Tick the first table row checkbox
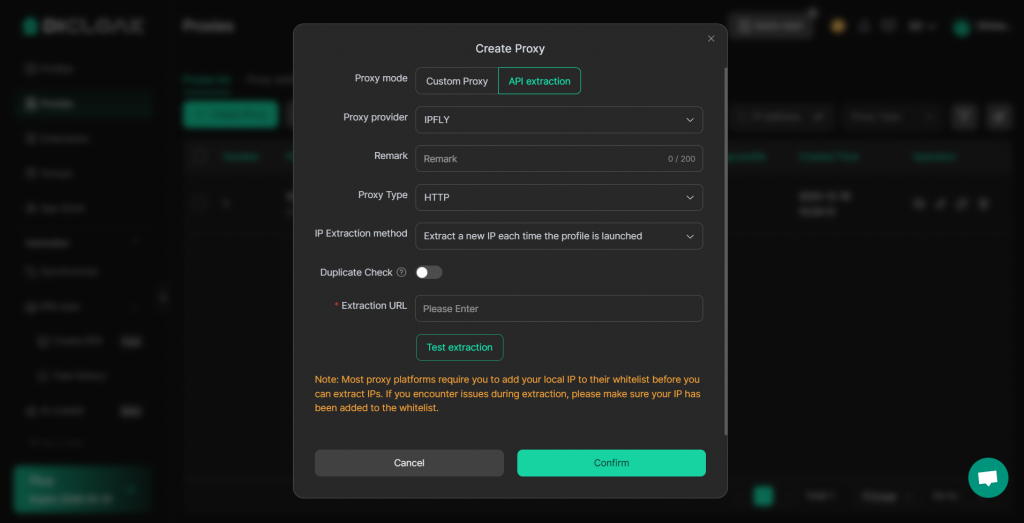1024x523 pixels. point(198,203)
